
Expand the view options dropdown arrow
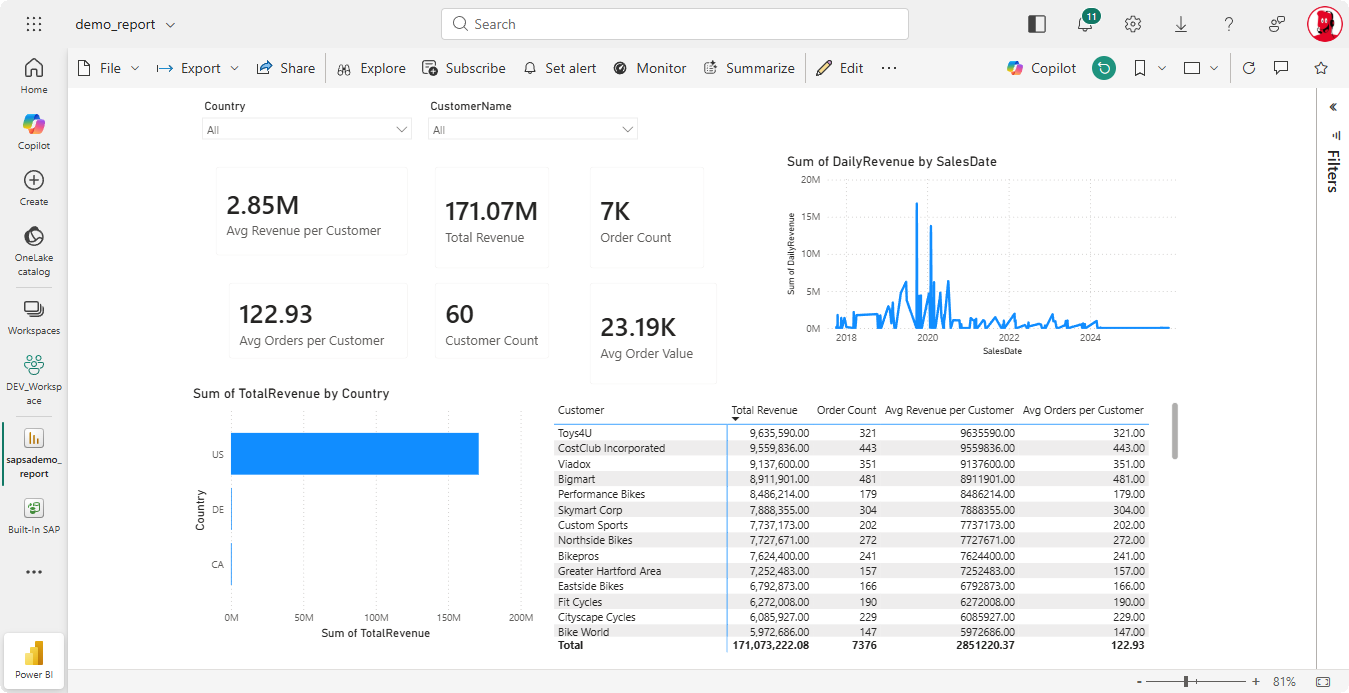click(1214, 68)
